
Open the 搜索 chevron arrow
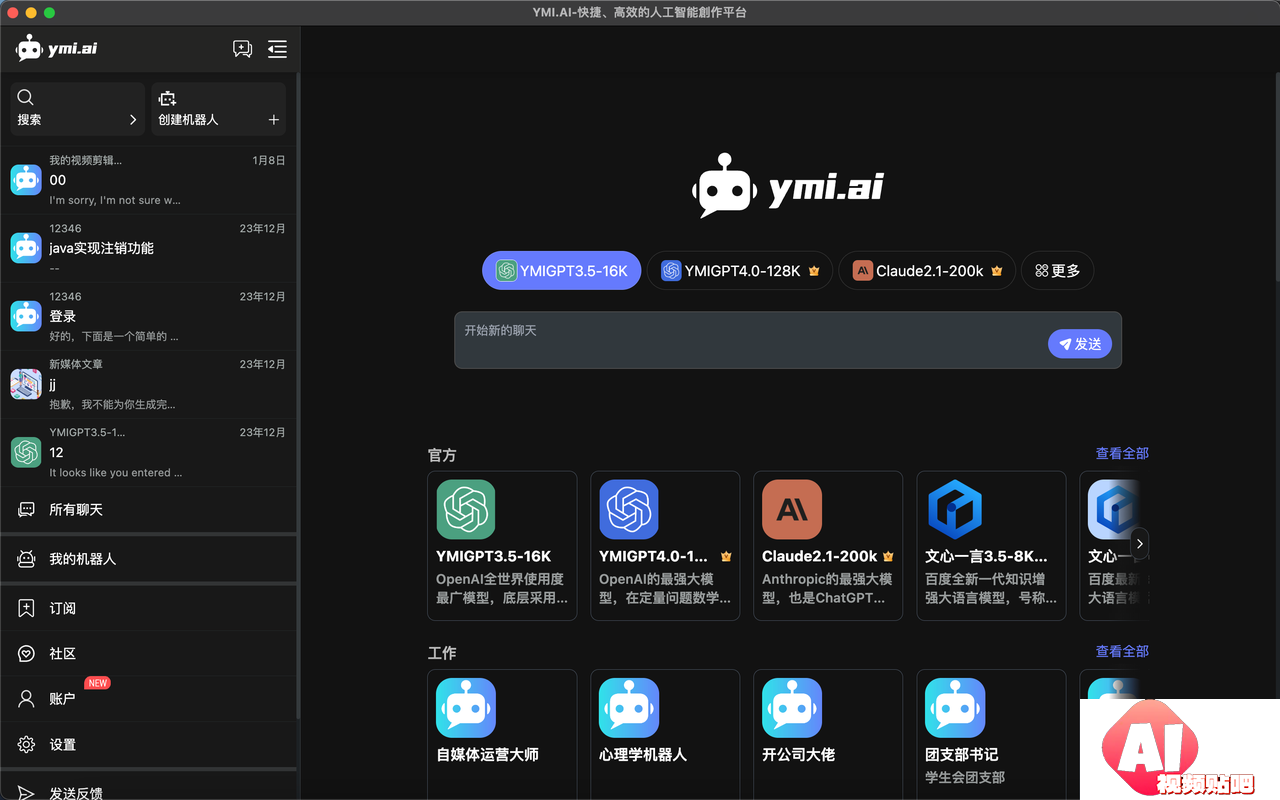pyautogui.click(x=133, y=120)
